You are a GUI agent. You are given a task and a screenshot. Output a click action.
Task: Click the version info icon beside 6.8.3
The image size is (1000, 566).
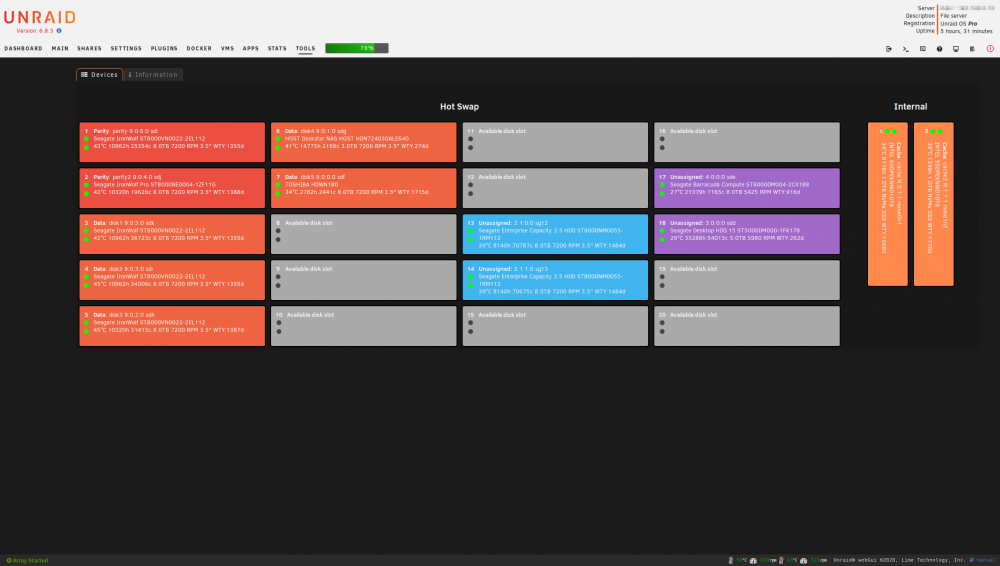pyautogui.click(x=59, y=31)
